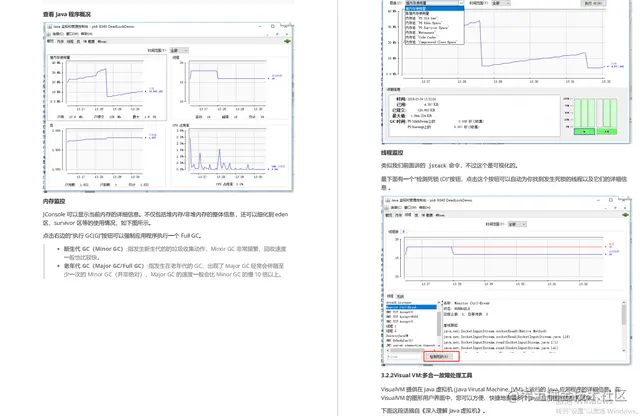This screenshot has width=640, height=416.
Task: Choose Code Cache memory pool option
Action: 434,37
